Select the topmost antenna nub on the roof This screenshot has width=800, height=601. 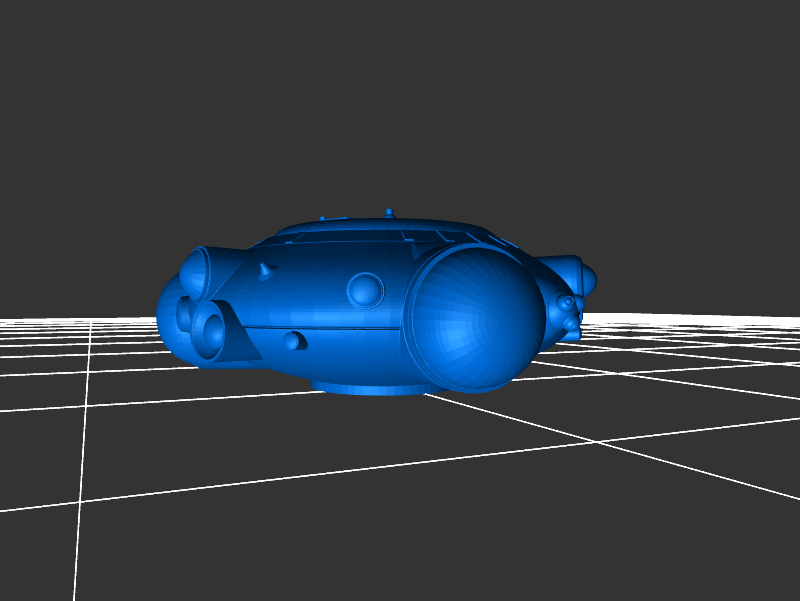(389, 212)
